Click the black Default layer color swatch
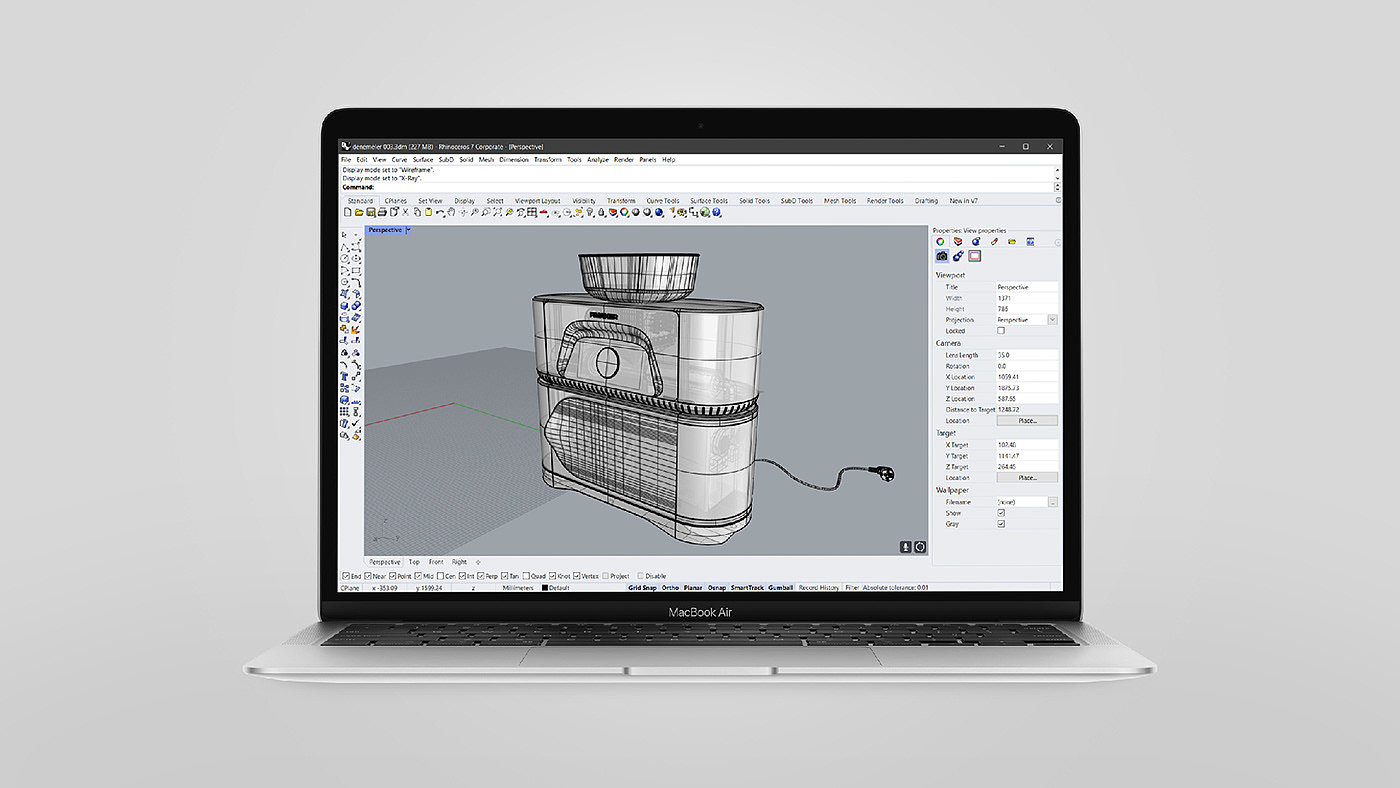1400x788 pixels. 545,588
